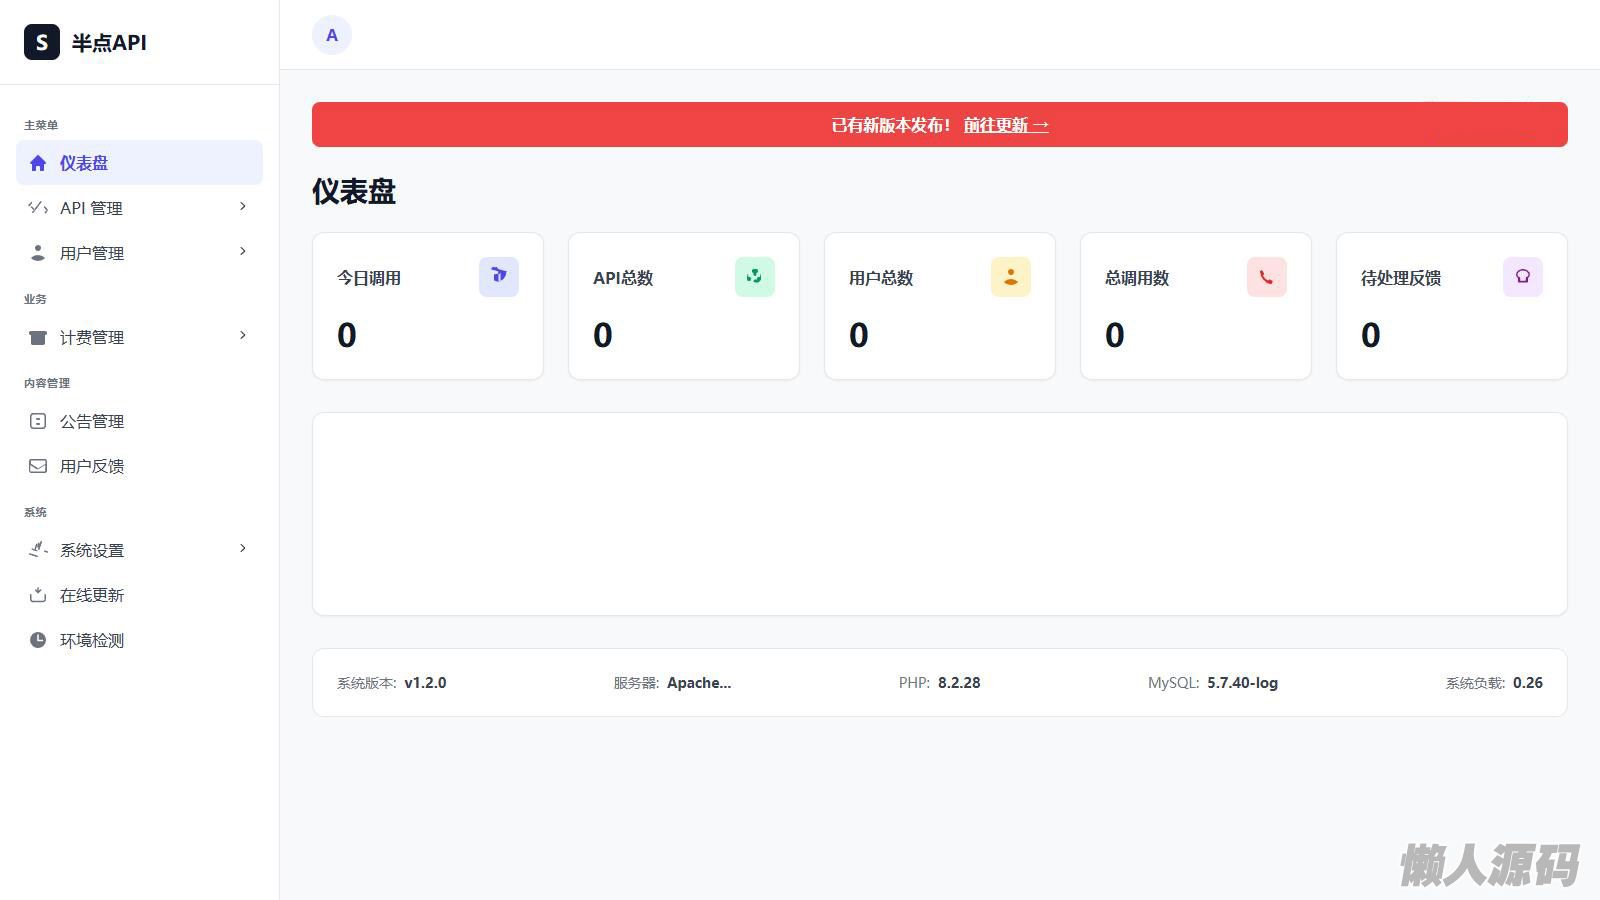Click the 内容管理 section label
Screen dimensions: 1600x900
tap(47, 383)
